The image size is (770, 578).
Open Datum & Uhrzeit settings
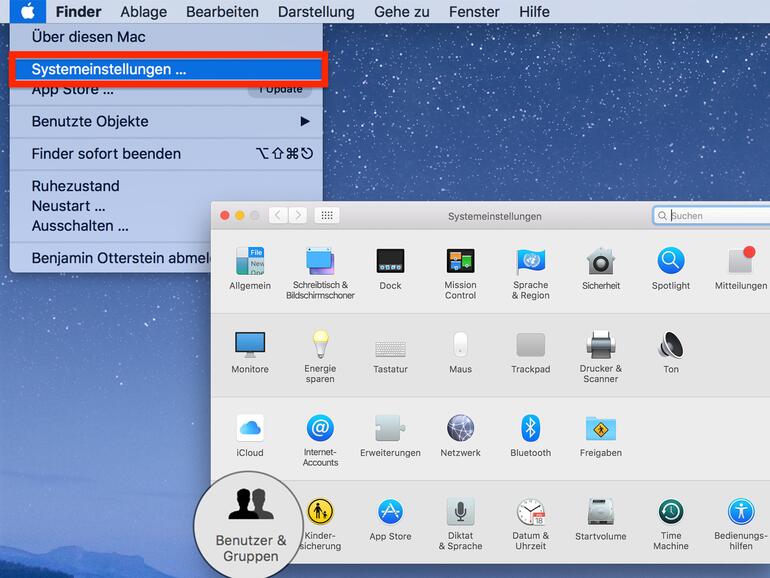[530, 523]
